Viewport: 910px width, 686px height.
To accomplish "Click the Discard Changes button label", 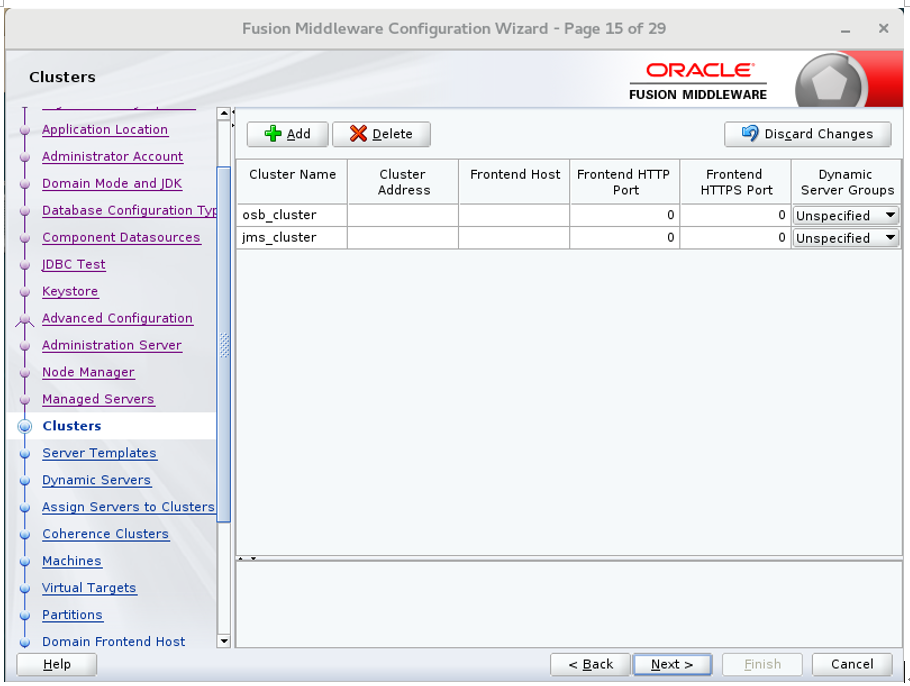I will 818,134.
